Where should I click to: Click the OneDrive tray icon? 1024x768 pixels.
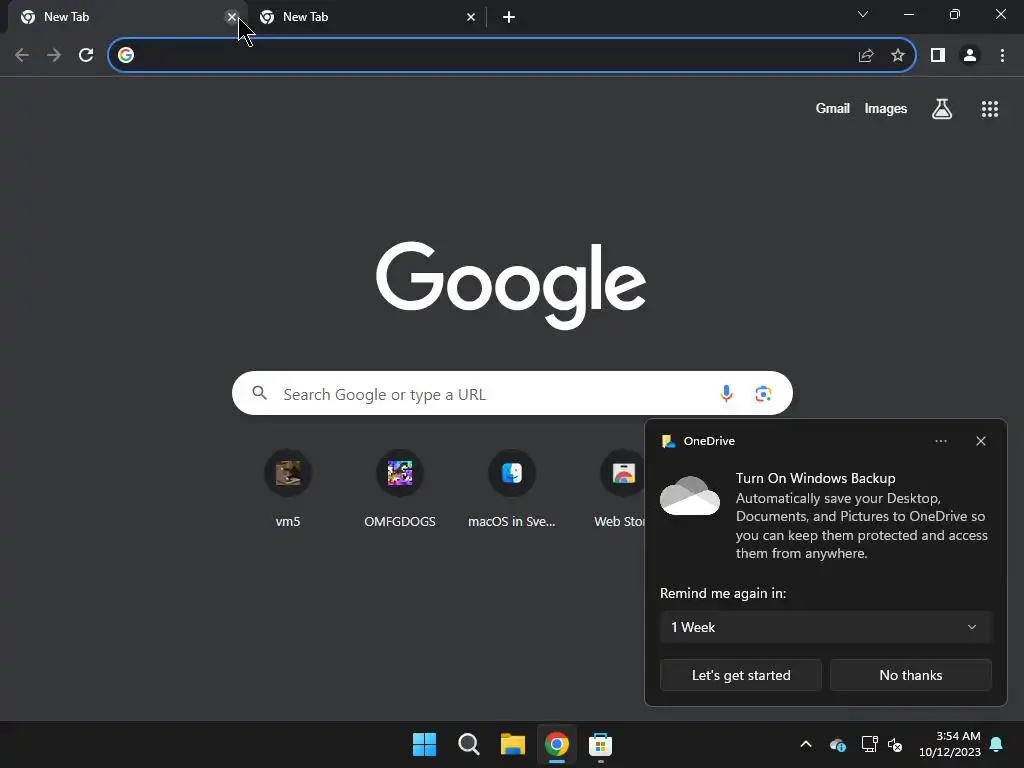coord(838,744)
